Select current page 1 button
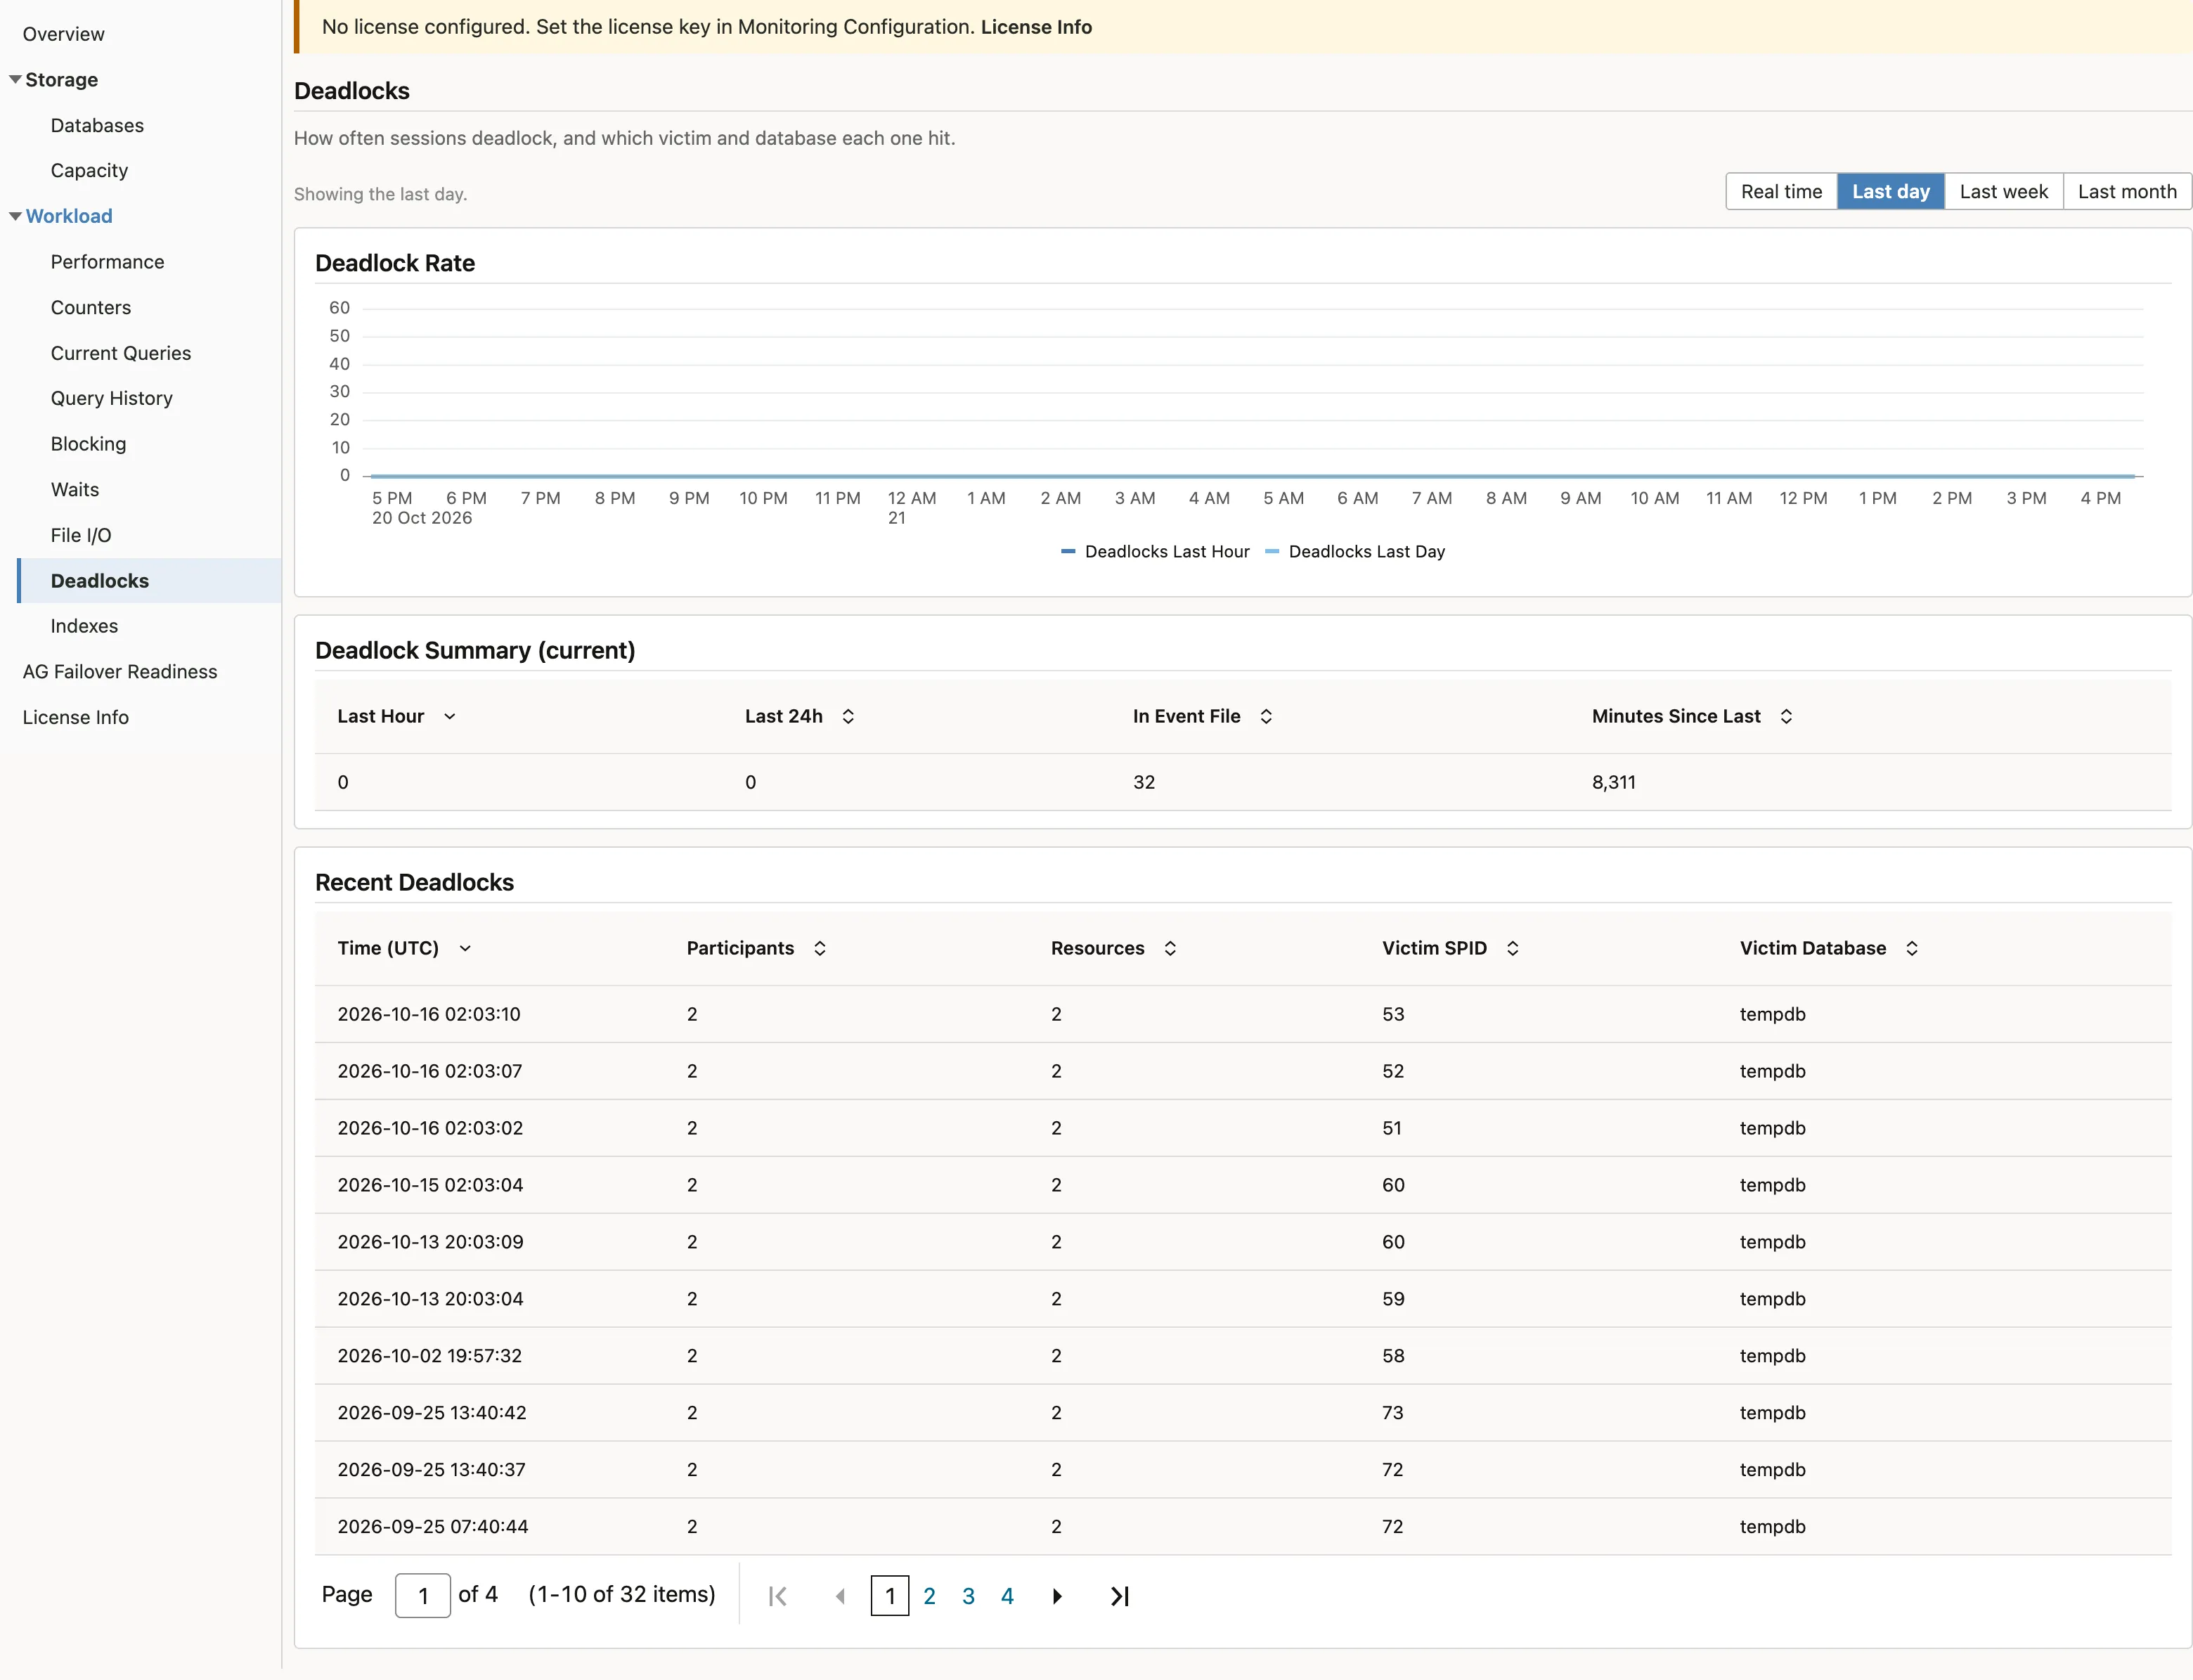This screenshot has height=1680, width=2193. [x=890, y=1596]
